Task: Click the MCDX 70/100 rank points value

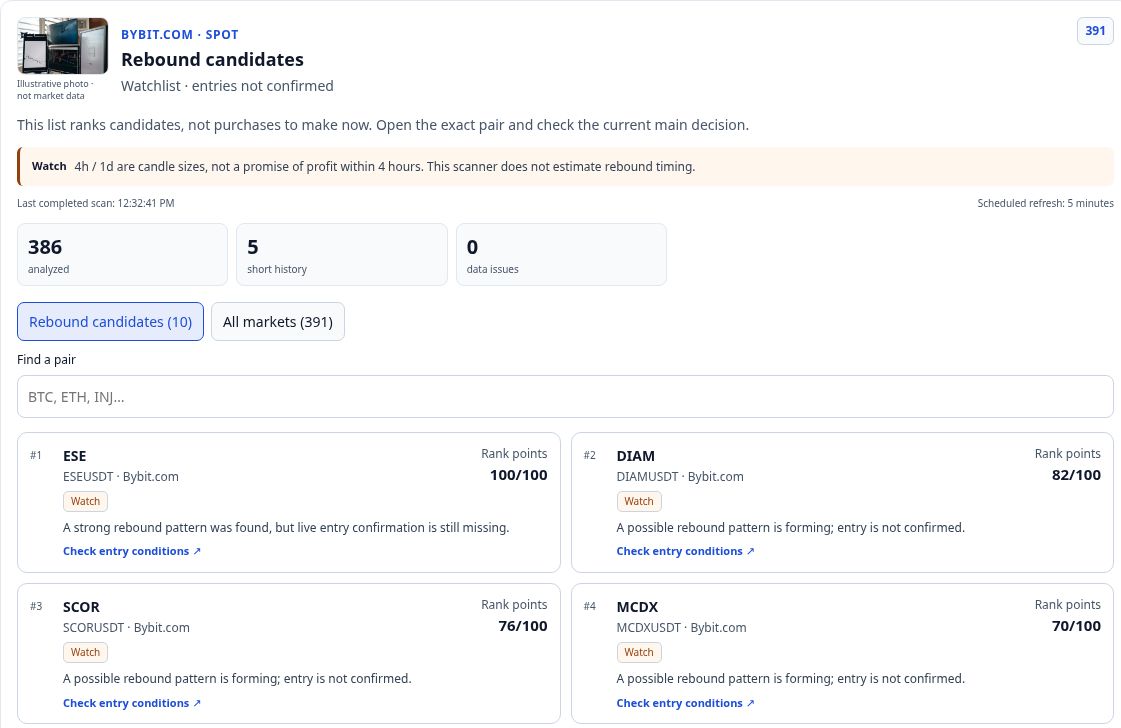Action: pyautogui.click(x=1076, y=626)
